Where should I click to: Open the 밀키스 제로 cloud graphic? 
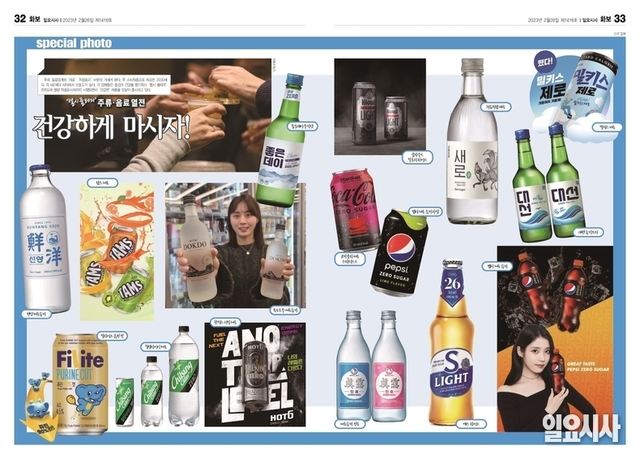pyautogui.click(x=577, y=96)
